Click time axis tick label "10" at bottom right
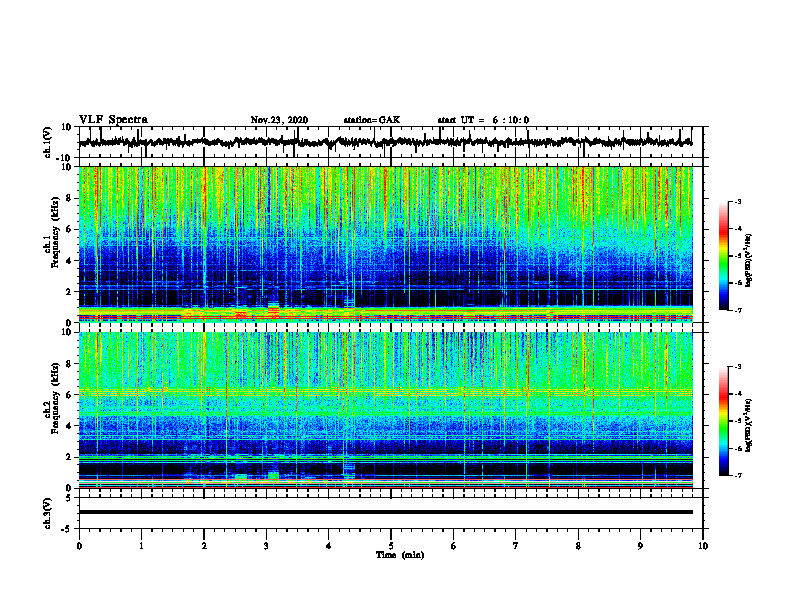The image size is (792, 612). click(703, 546)
